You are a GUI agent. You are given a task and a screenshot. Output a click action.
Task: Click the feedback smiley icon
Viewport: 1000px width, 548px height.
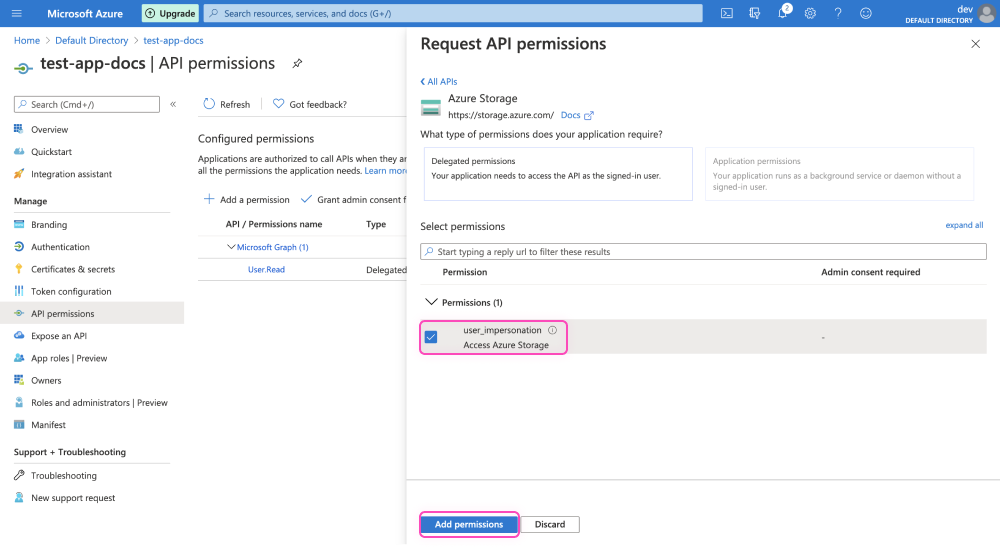[x=866, y=13]
